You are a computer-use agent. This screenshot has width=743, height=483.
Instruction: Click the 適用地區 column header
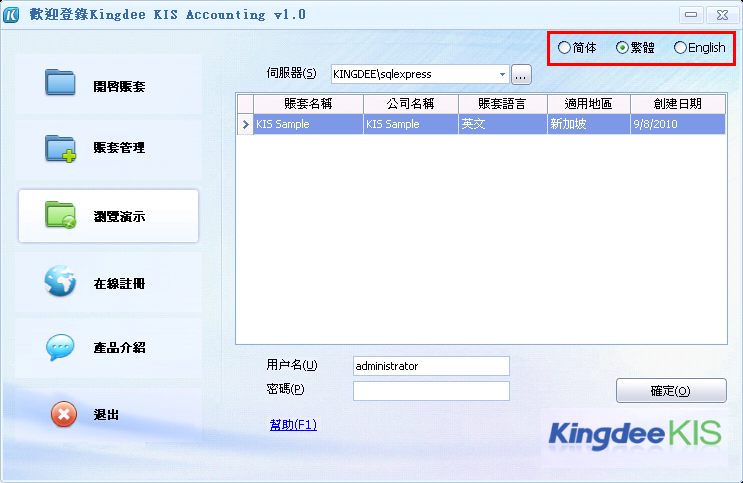pyautogui.click(x=589, y=104)
